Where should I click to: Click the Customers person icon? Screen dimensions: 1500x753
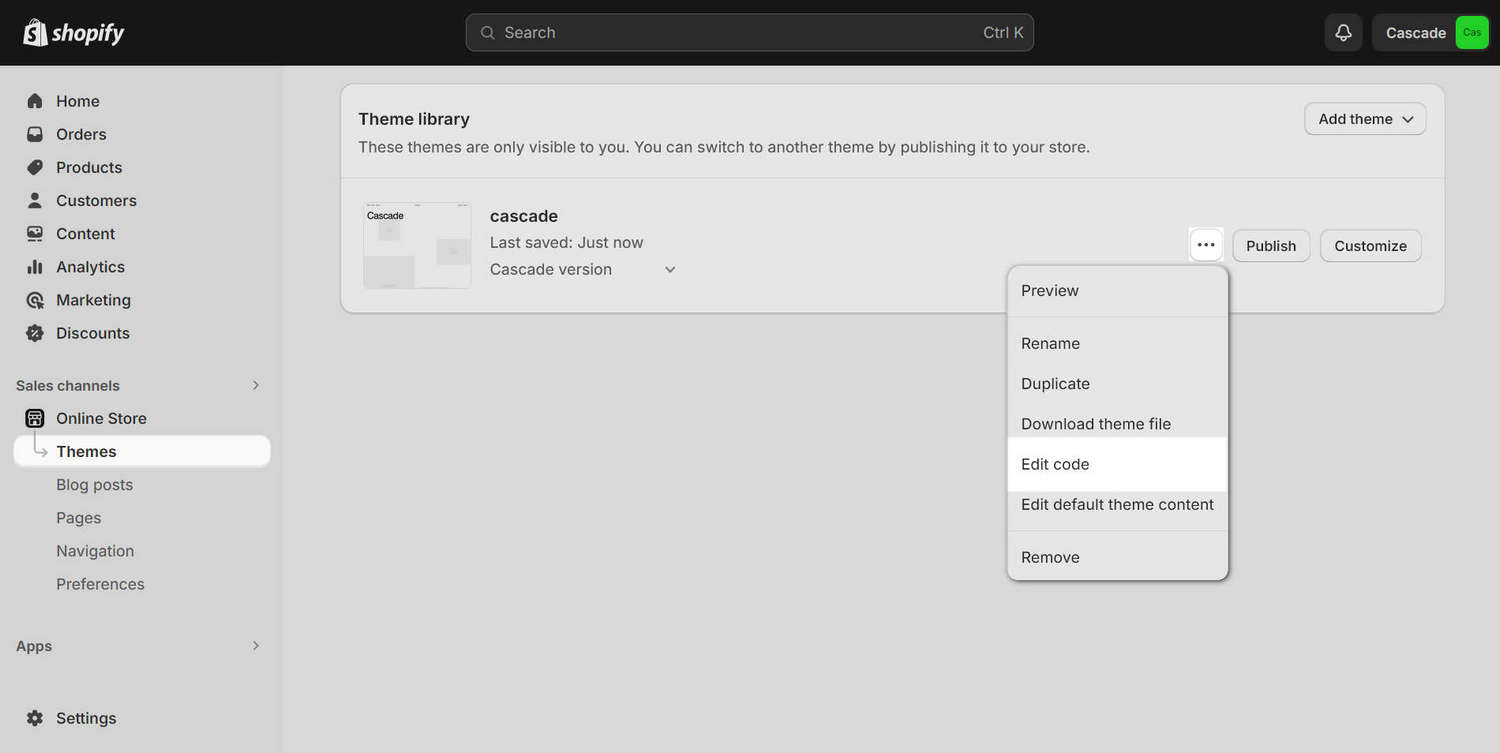click(x=35, y=200)
